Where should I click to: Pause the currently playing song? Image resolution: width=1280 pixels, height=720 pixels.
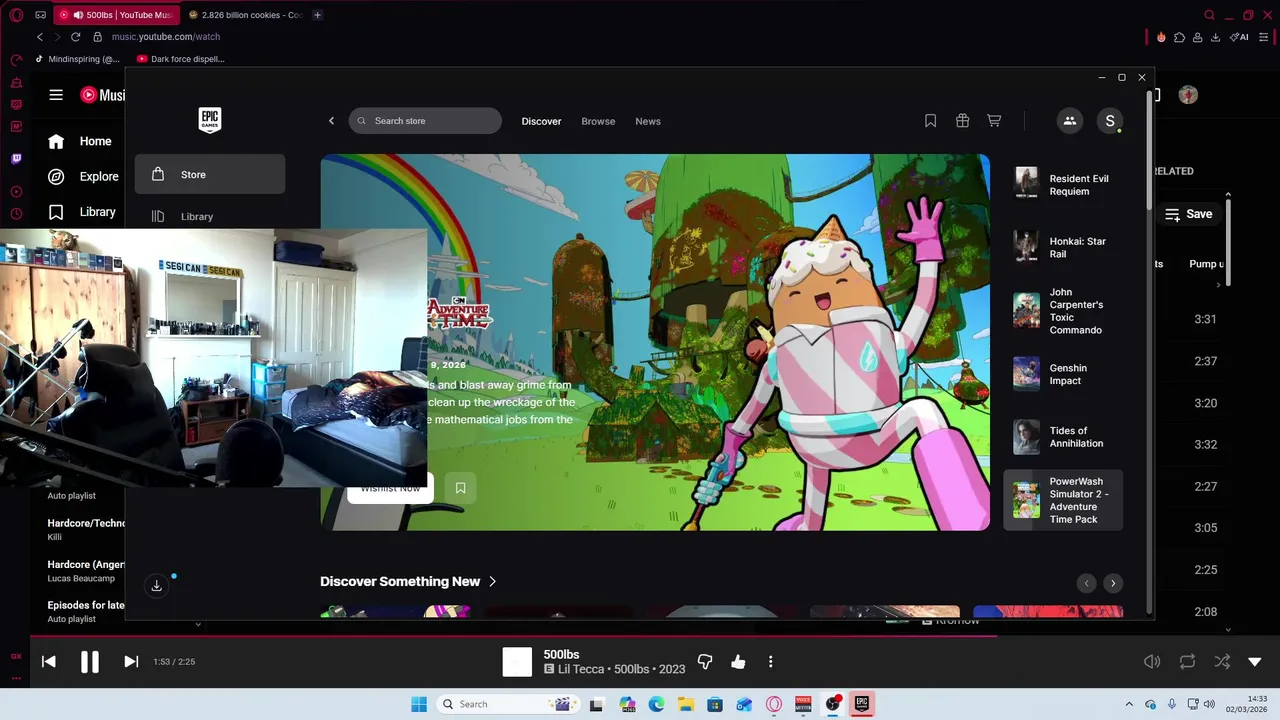(90, 662)
